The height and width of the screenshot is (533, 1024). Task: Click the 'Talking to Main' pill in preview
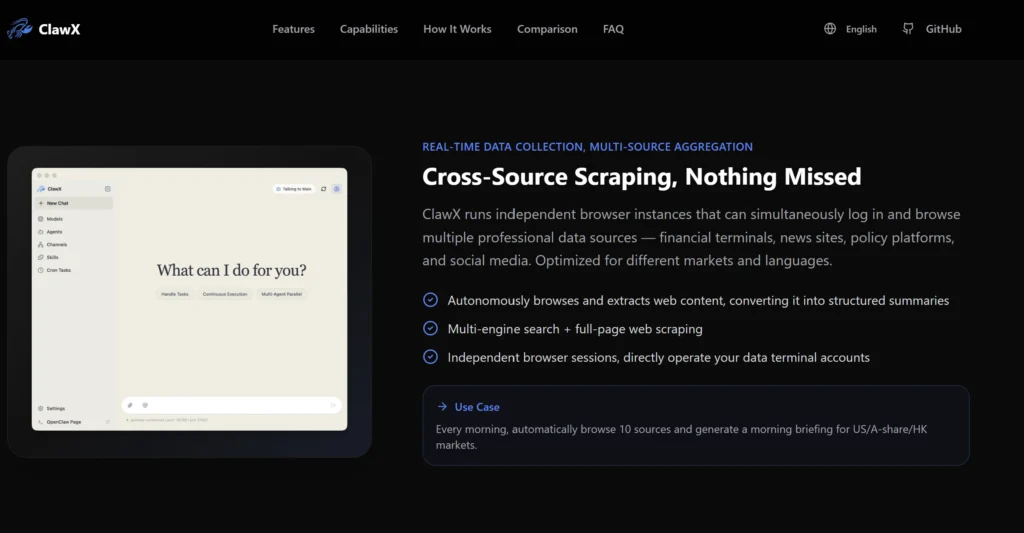click(294, 189)
